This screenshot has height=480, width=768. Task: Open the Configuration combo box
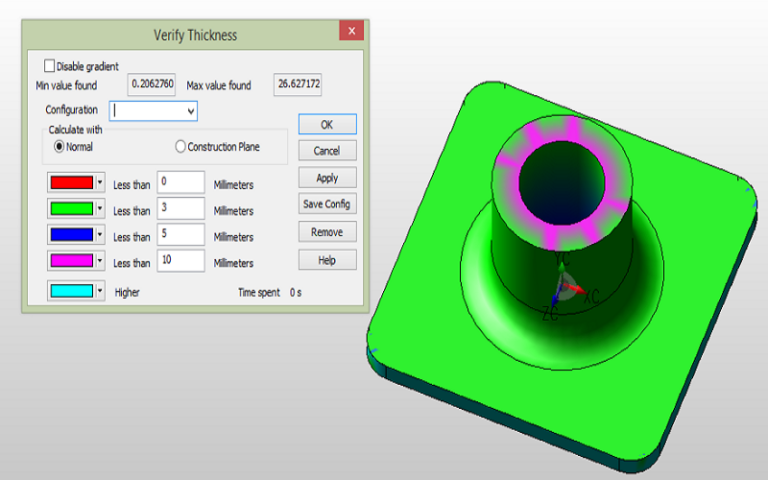(x=153, y=111)
